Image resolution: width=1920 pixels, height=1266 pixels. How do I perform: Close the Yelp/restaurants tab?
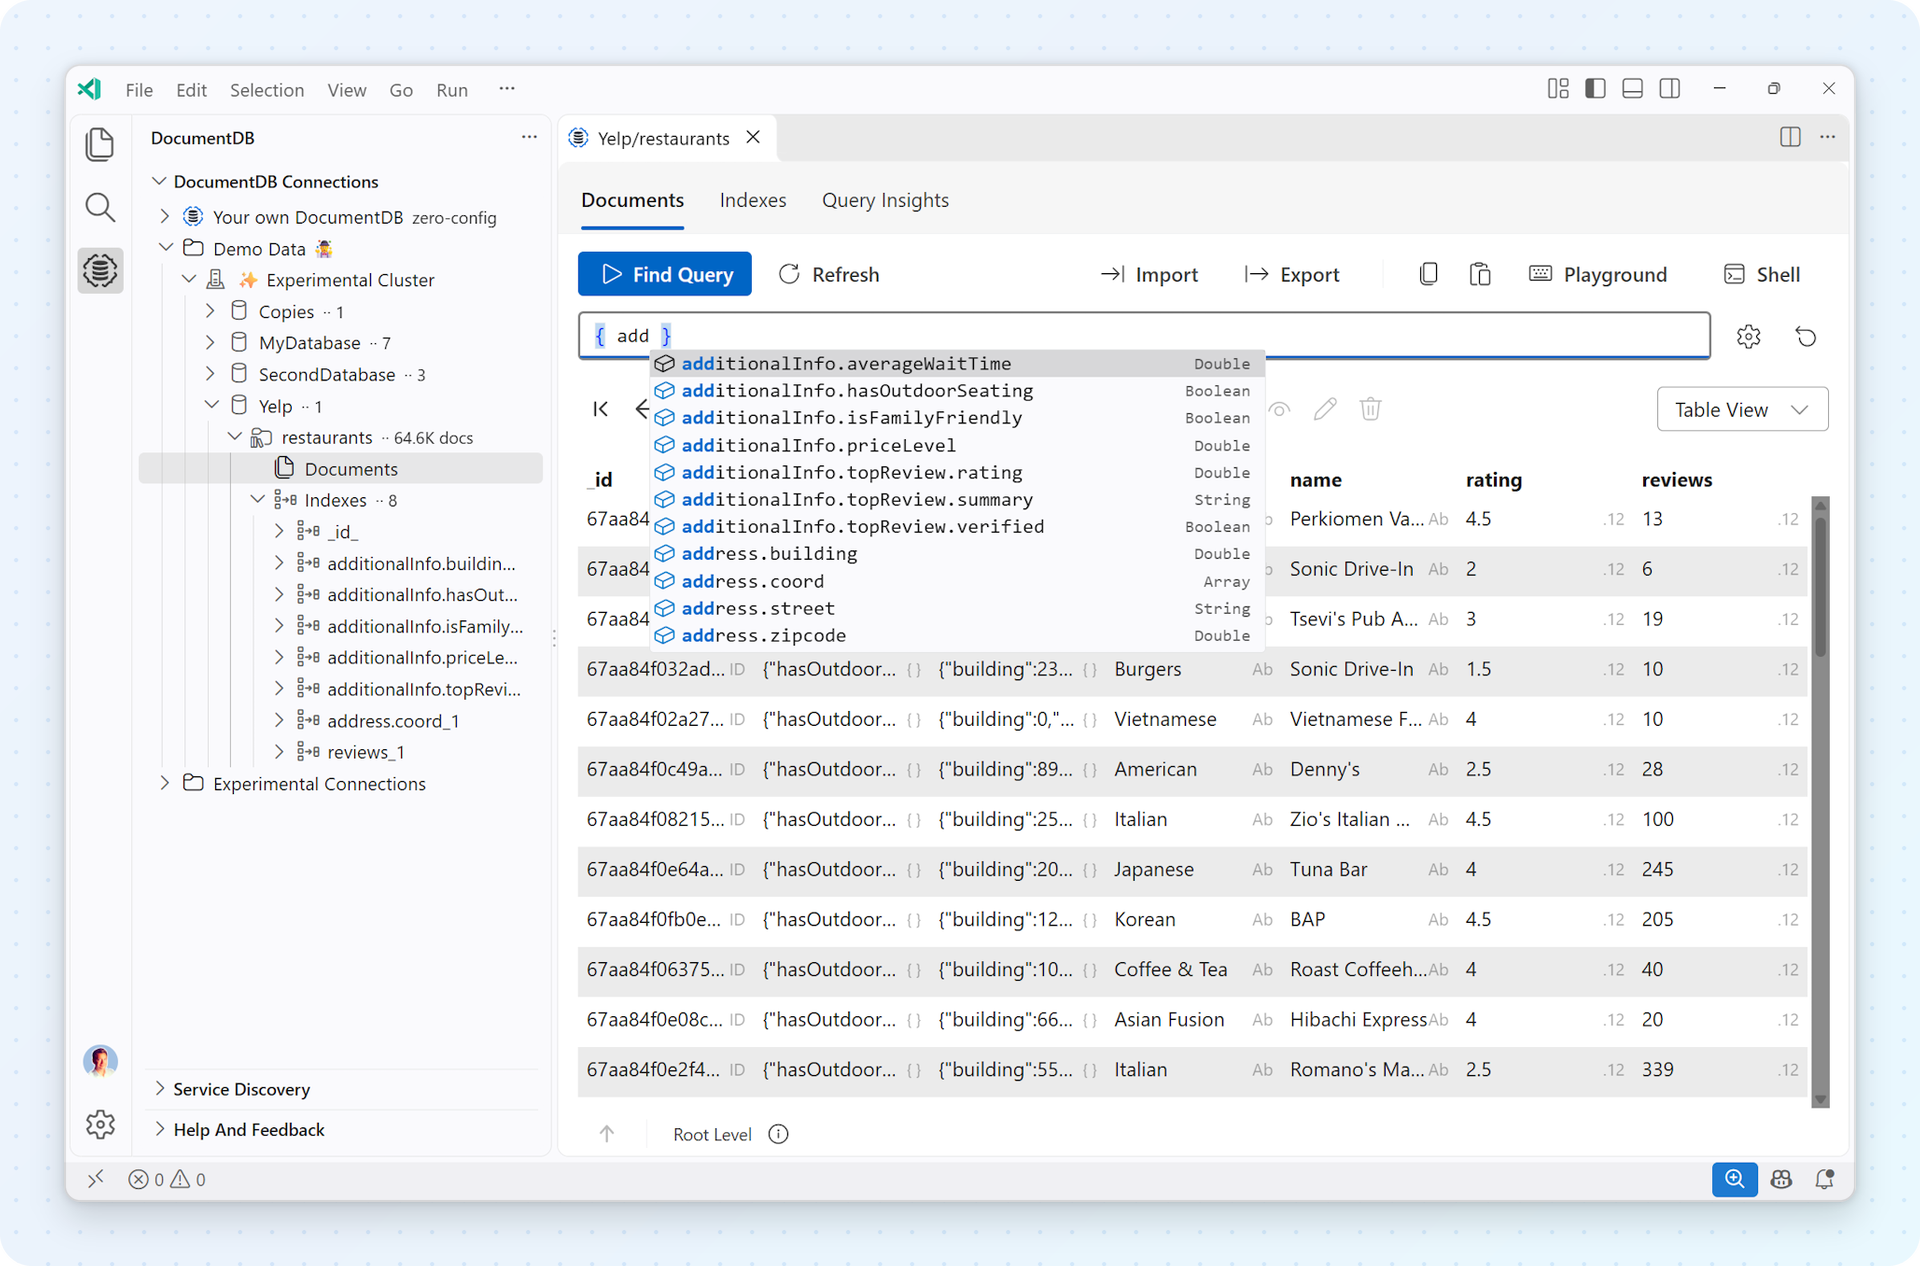click(753, 137)
